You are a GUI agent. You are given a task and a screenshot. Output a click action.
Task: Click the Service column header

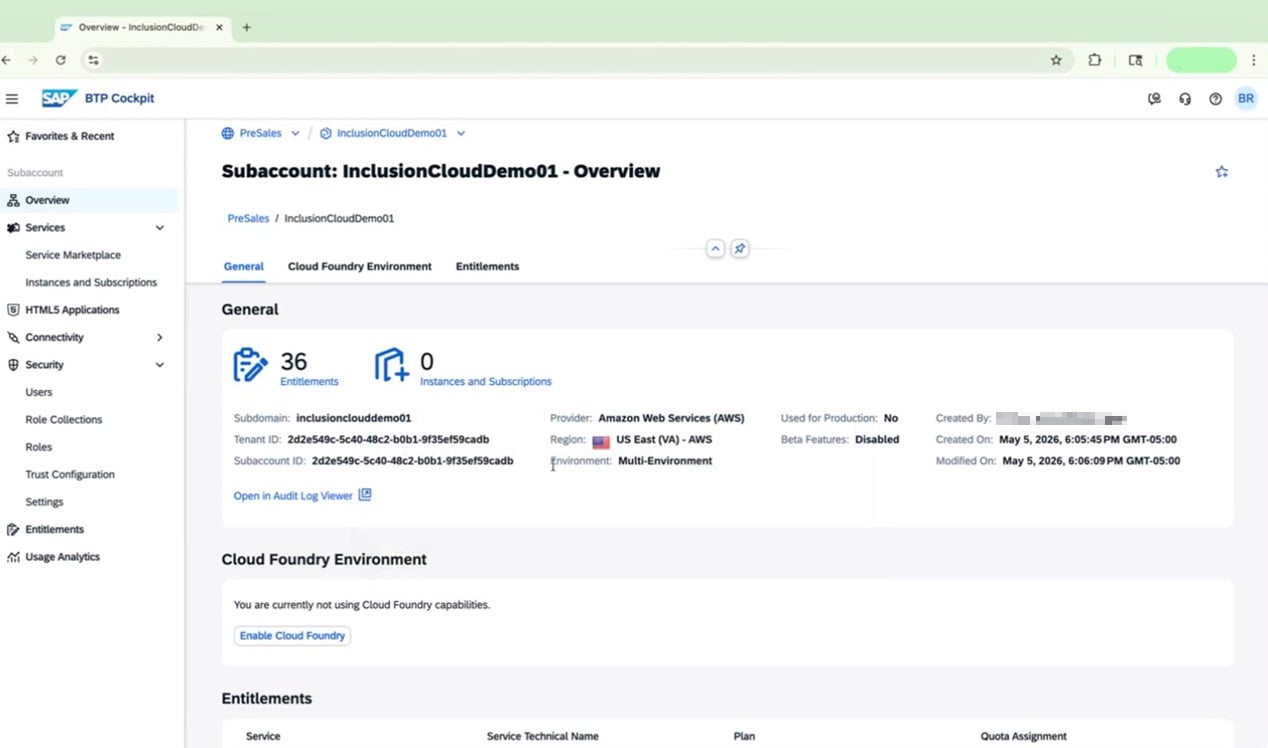click(x=263, y=736)
